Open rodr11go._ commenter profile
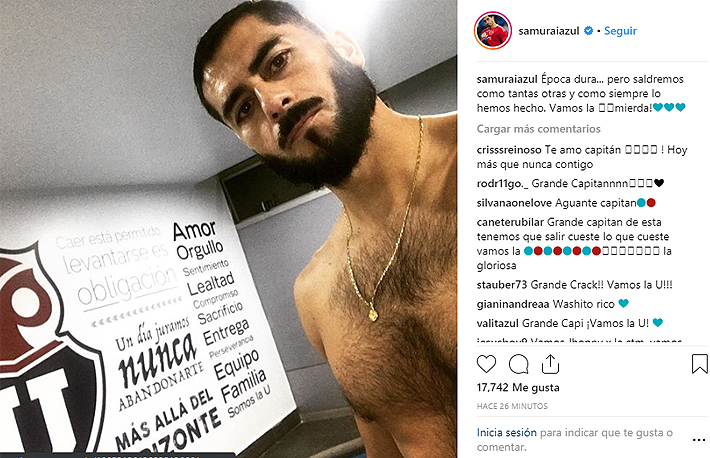 [503, 183]
